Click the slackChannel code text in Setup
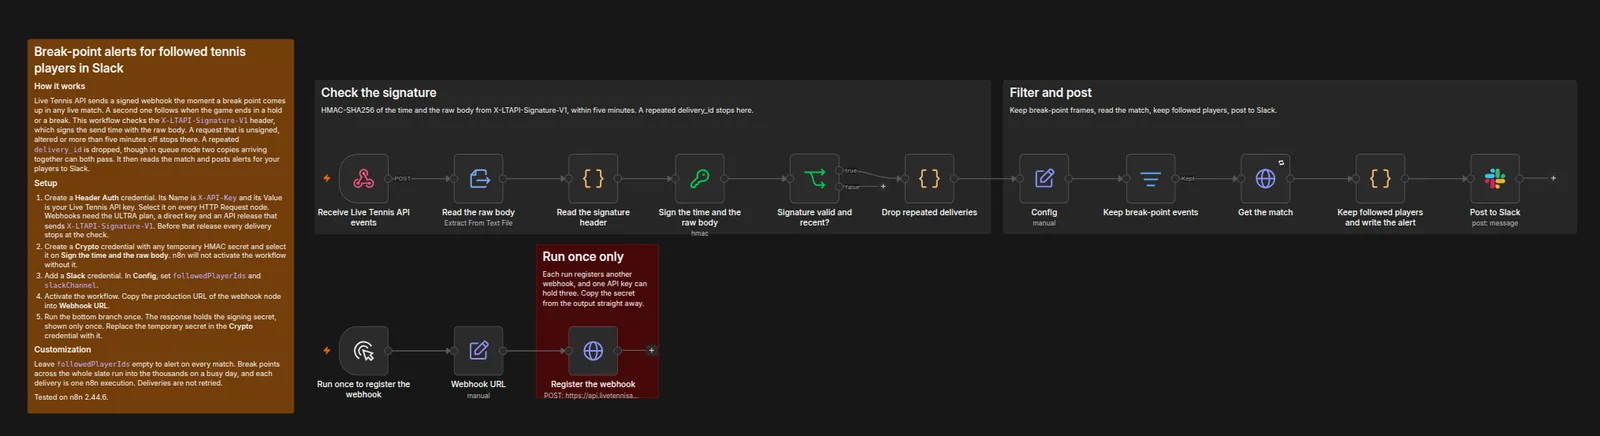 tap(71, 286)
